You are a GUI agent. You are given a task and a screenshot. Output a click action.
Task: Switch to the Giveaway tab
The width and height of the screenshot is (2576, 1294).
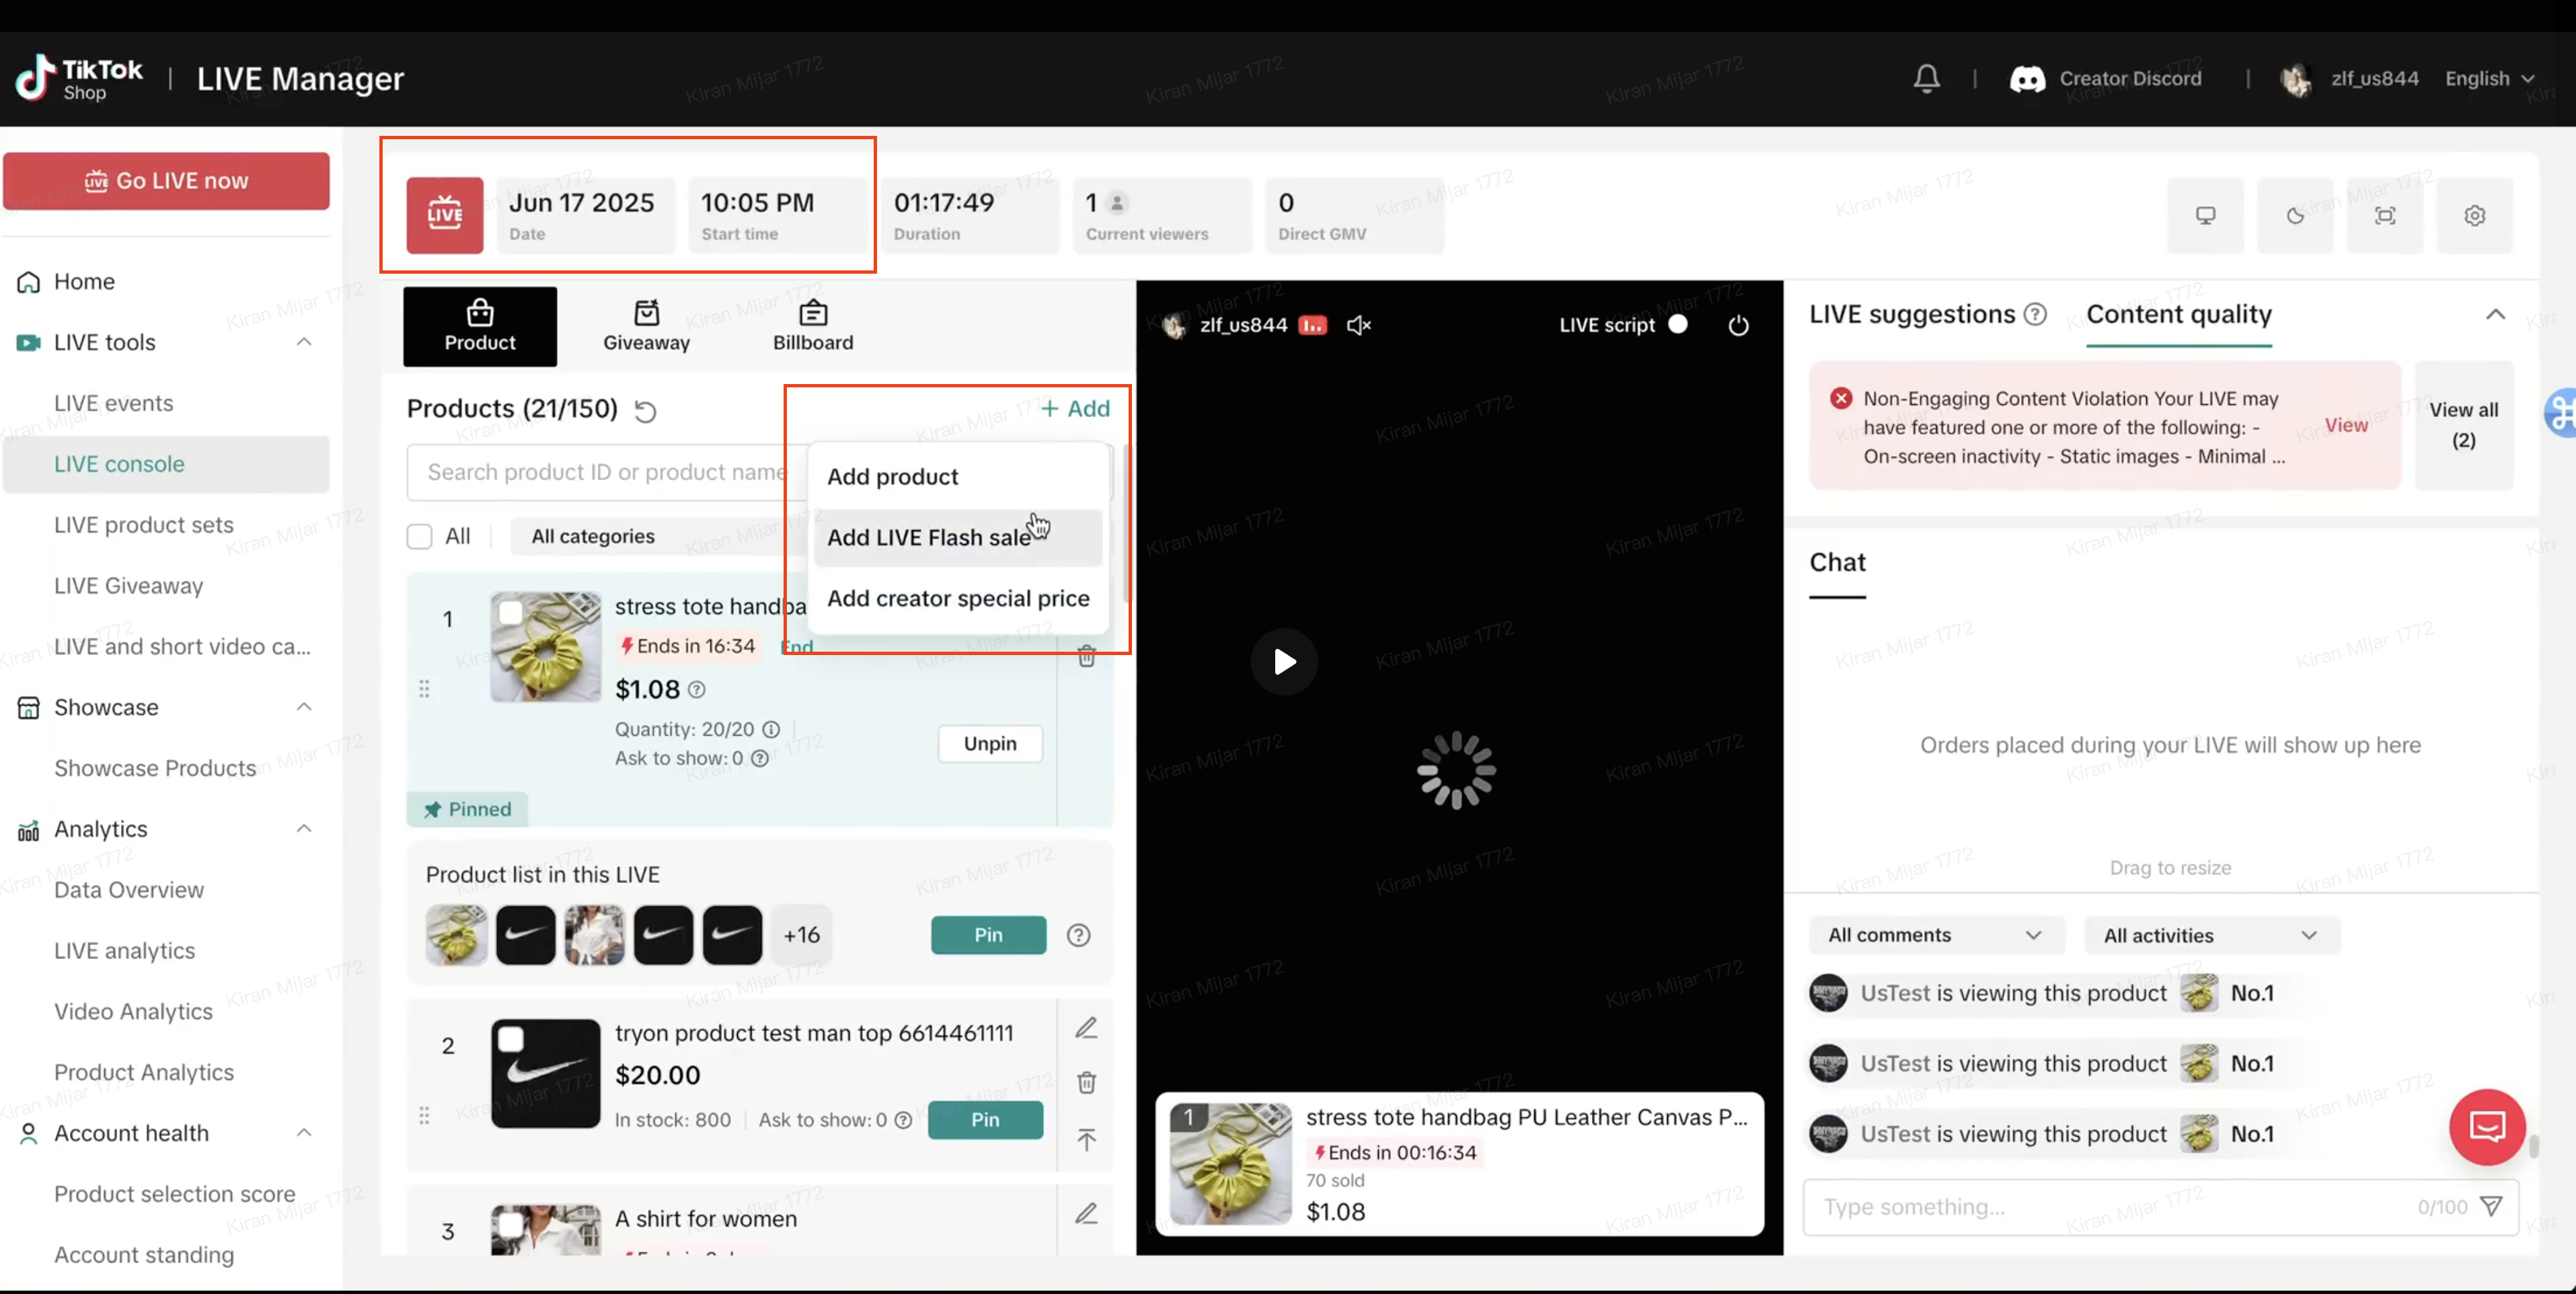(x=646, y=326)
